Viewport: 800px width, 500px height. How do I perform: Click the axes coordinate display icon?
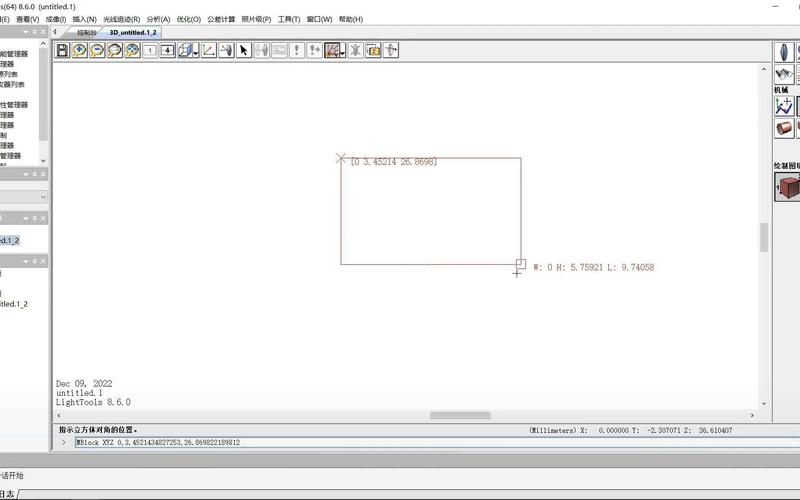point(208,50)
